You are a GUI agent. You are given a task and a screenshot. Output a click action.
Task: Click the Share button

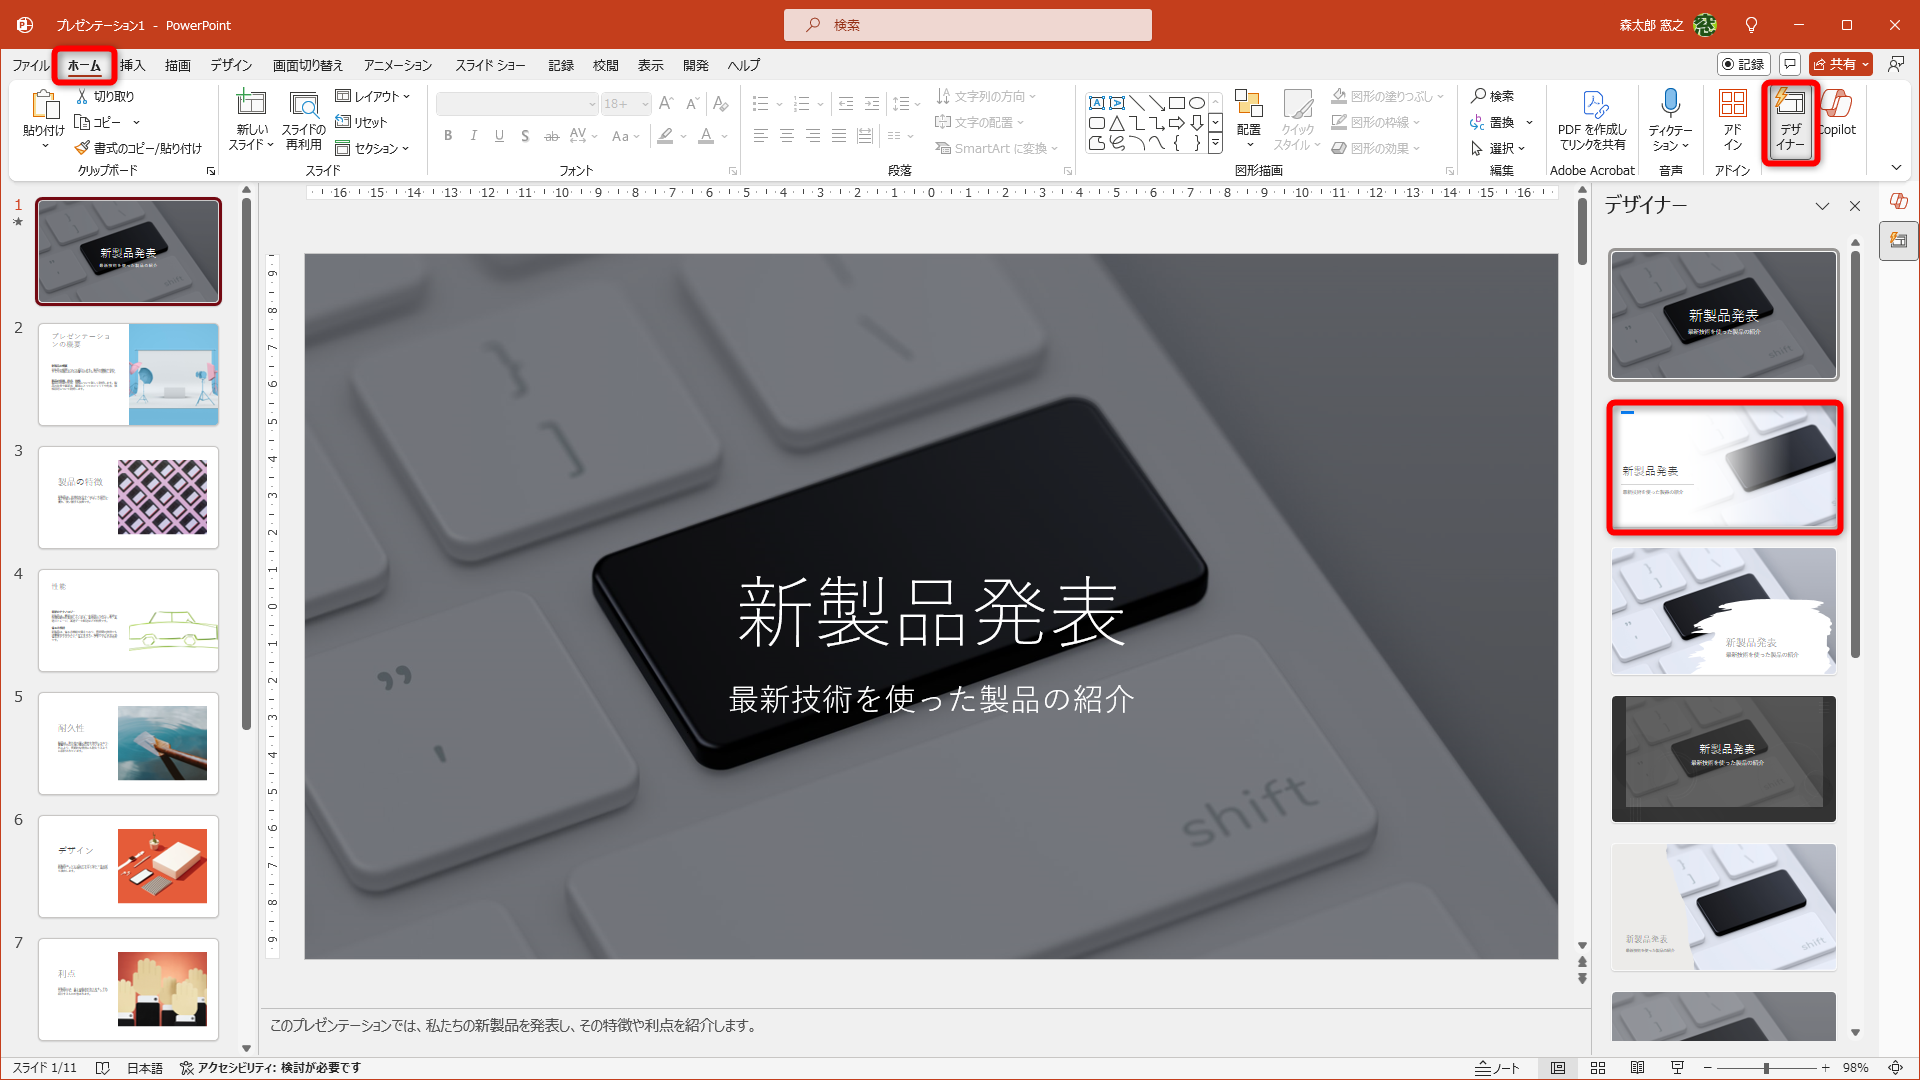click(1834, 64)
